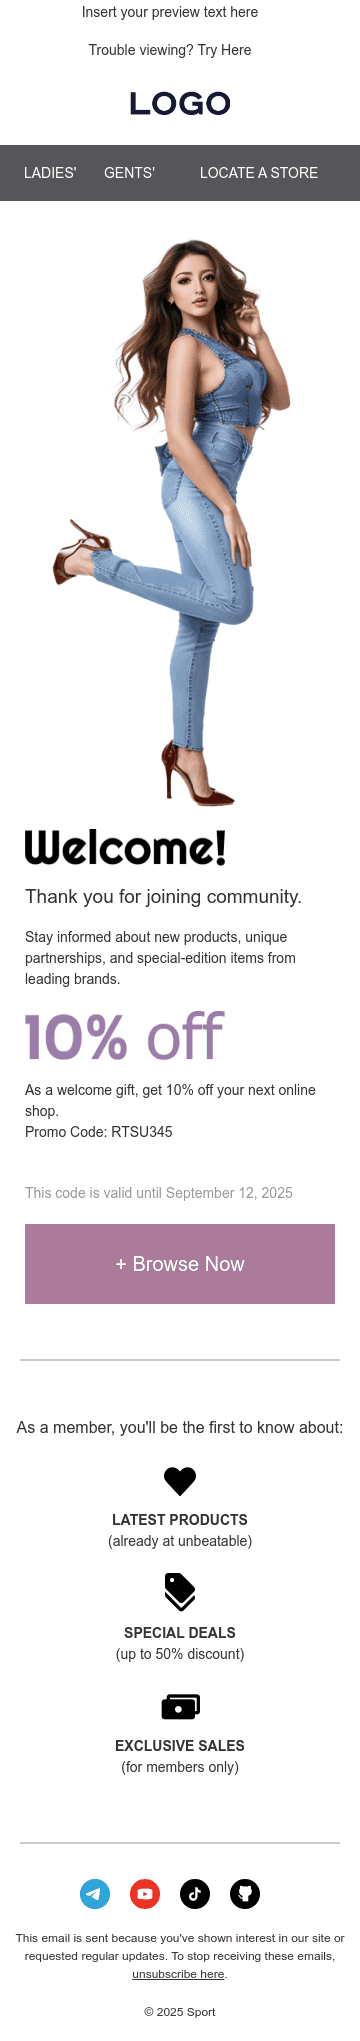Click the cash icon above Exclusive Sales

point(180,1706)
